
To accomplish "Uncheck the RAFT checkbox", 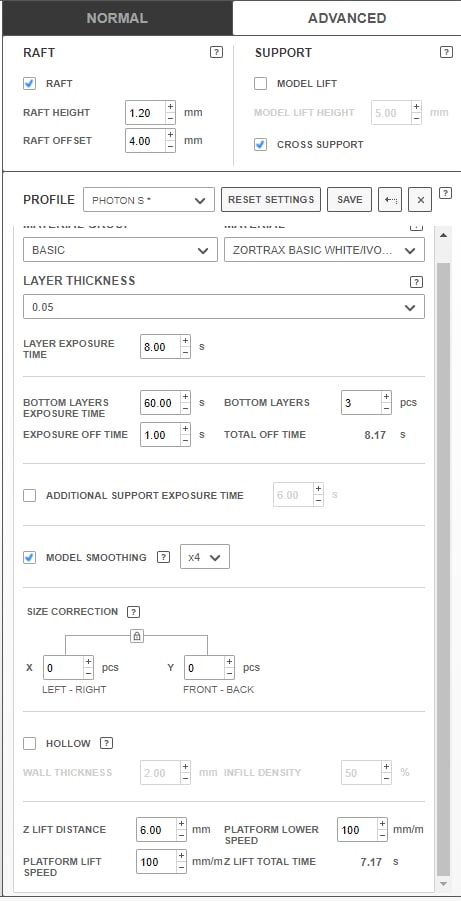I will click(29, 83).
